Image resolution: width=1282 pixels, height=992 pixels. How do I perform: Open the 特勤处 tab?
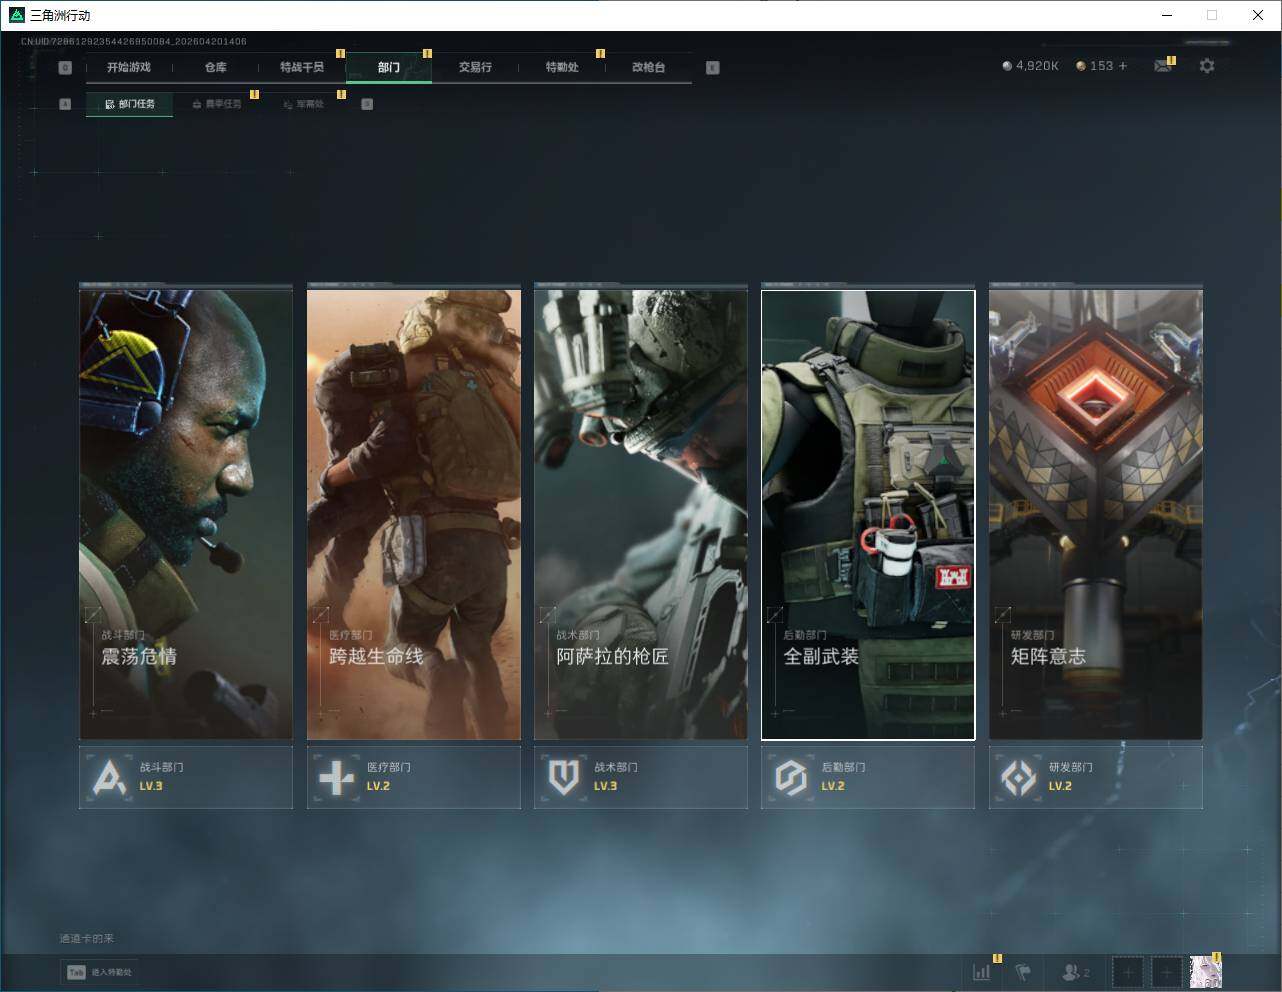point(562,67)
